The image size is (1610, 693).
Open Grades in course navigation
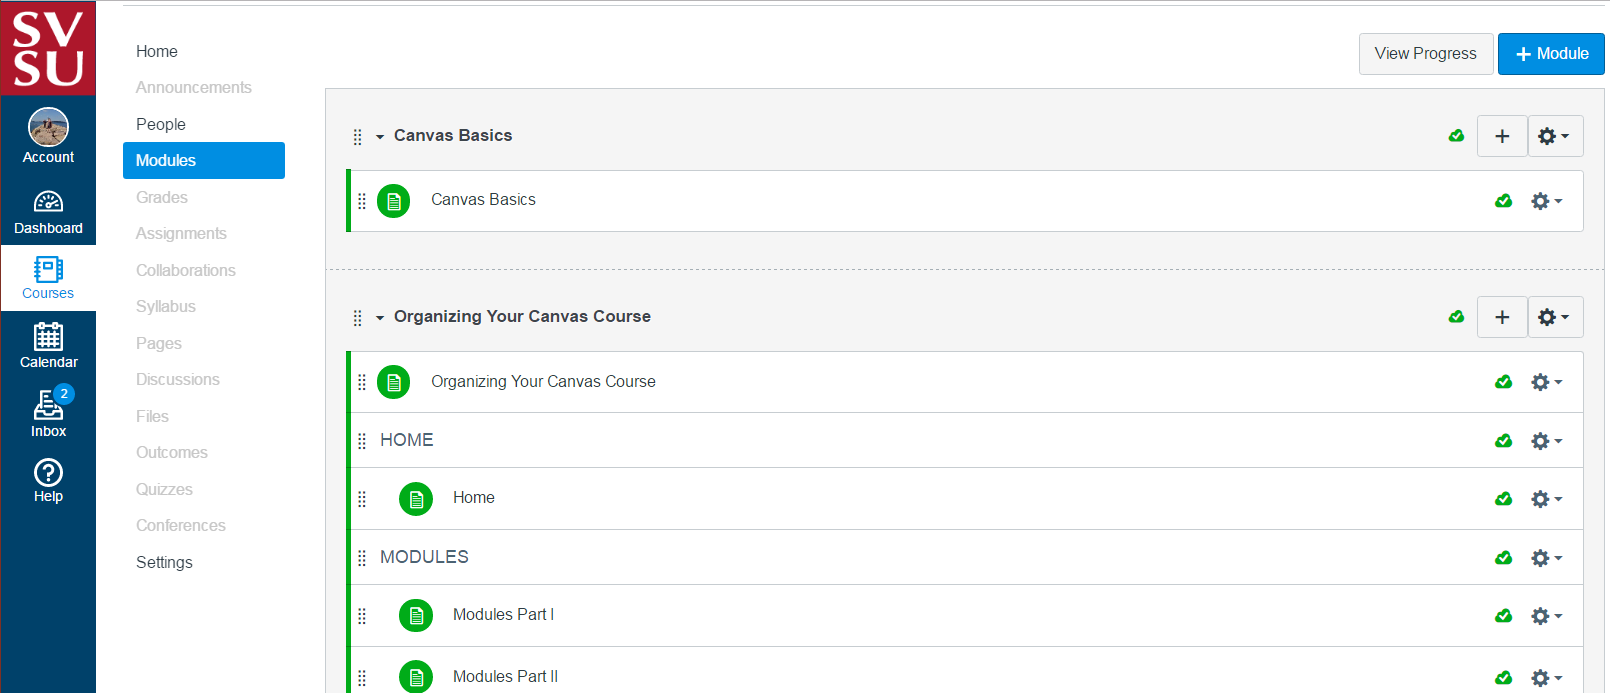click(x=162, y=197)
